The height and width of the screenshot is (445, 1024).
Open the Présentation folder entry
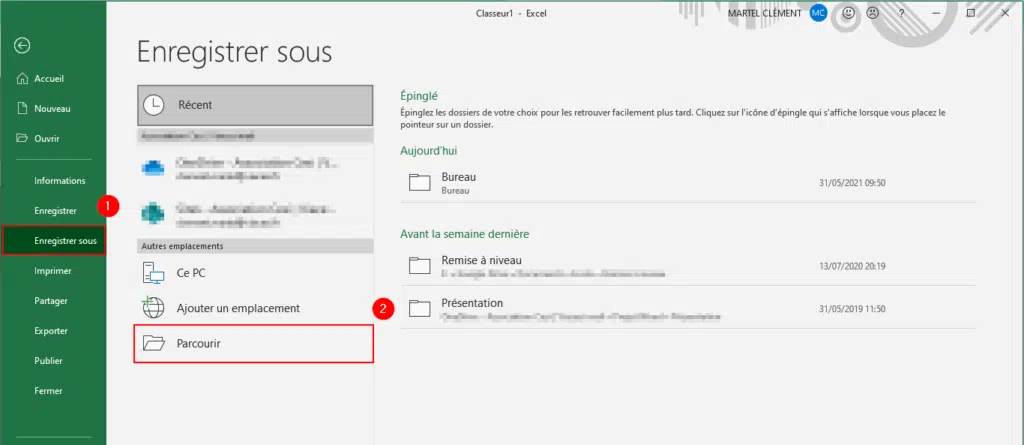point(472,307)
